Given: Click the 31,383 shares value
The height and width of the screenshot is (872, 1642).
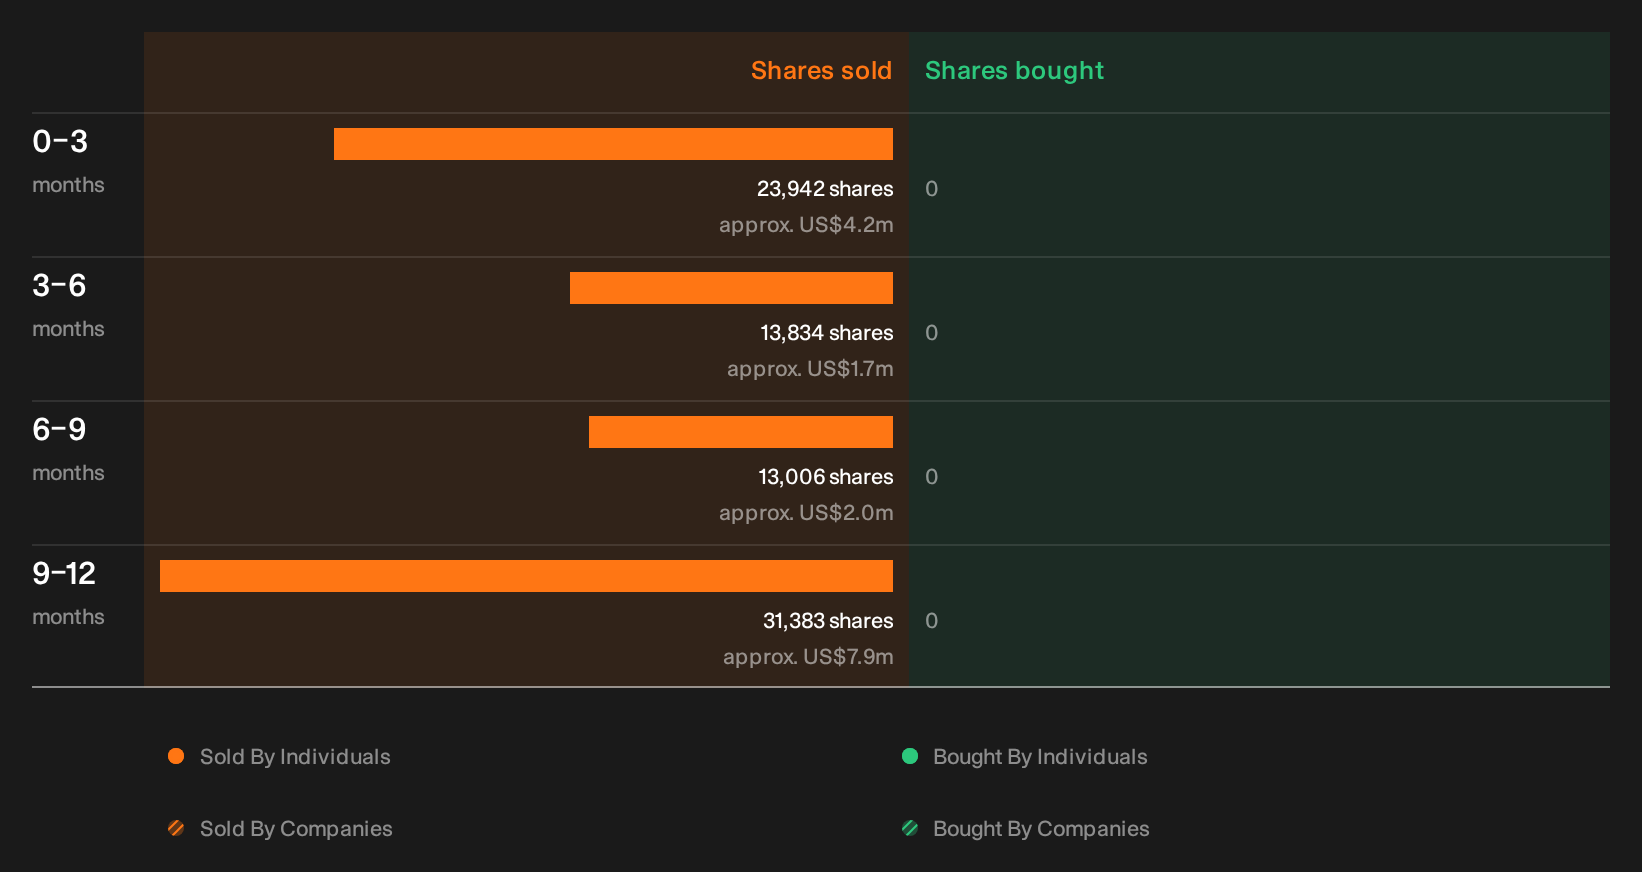Looking at the screenshot, I should pyautogui.click(x=828, y=621).
